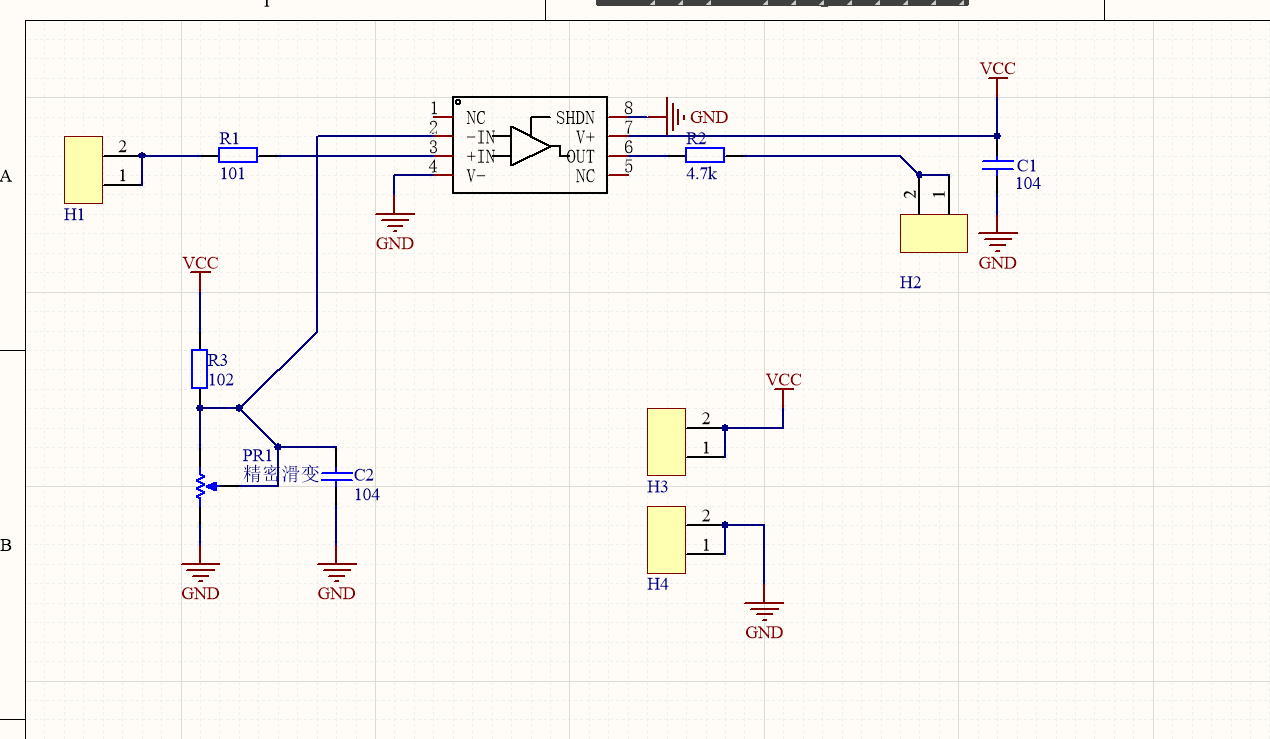Image resolution: width=1270 pixels, height=739 pixels.
Task: Select resistor R3 symbol
Action: (x=199, y=369)
